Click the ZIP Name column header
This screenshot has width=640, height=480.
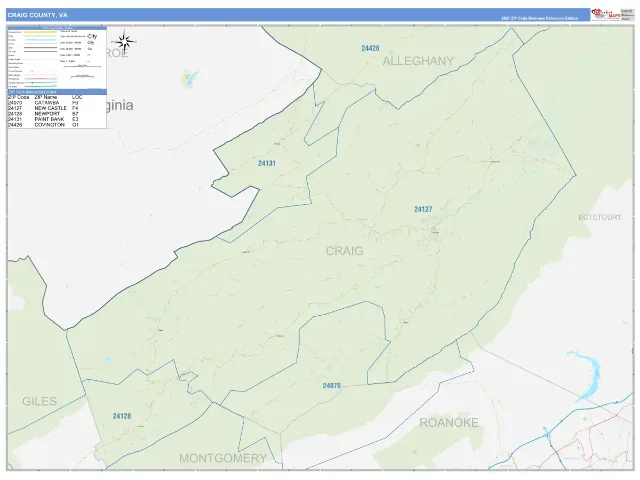[x=46, y=97]
